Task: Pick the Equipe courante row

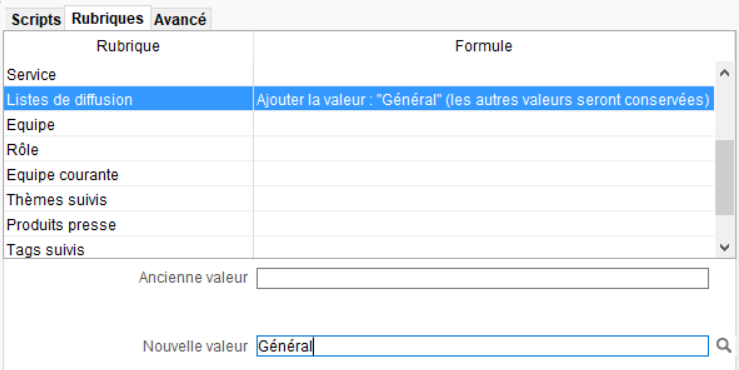Action: [x=359, y=174]
